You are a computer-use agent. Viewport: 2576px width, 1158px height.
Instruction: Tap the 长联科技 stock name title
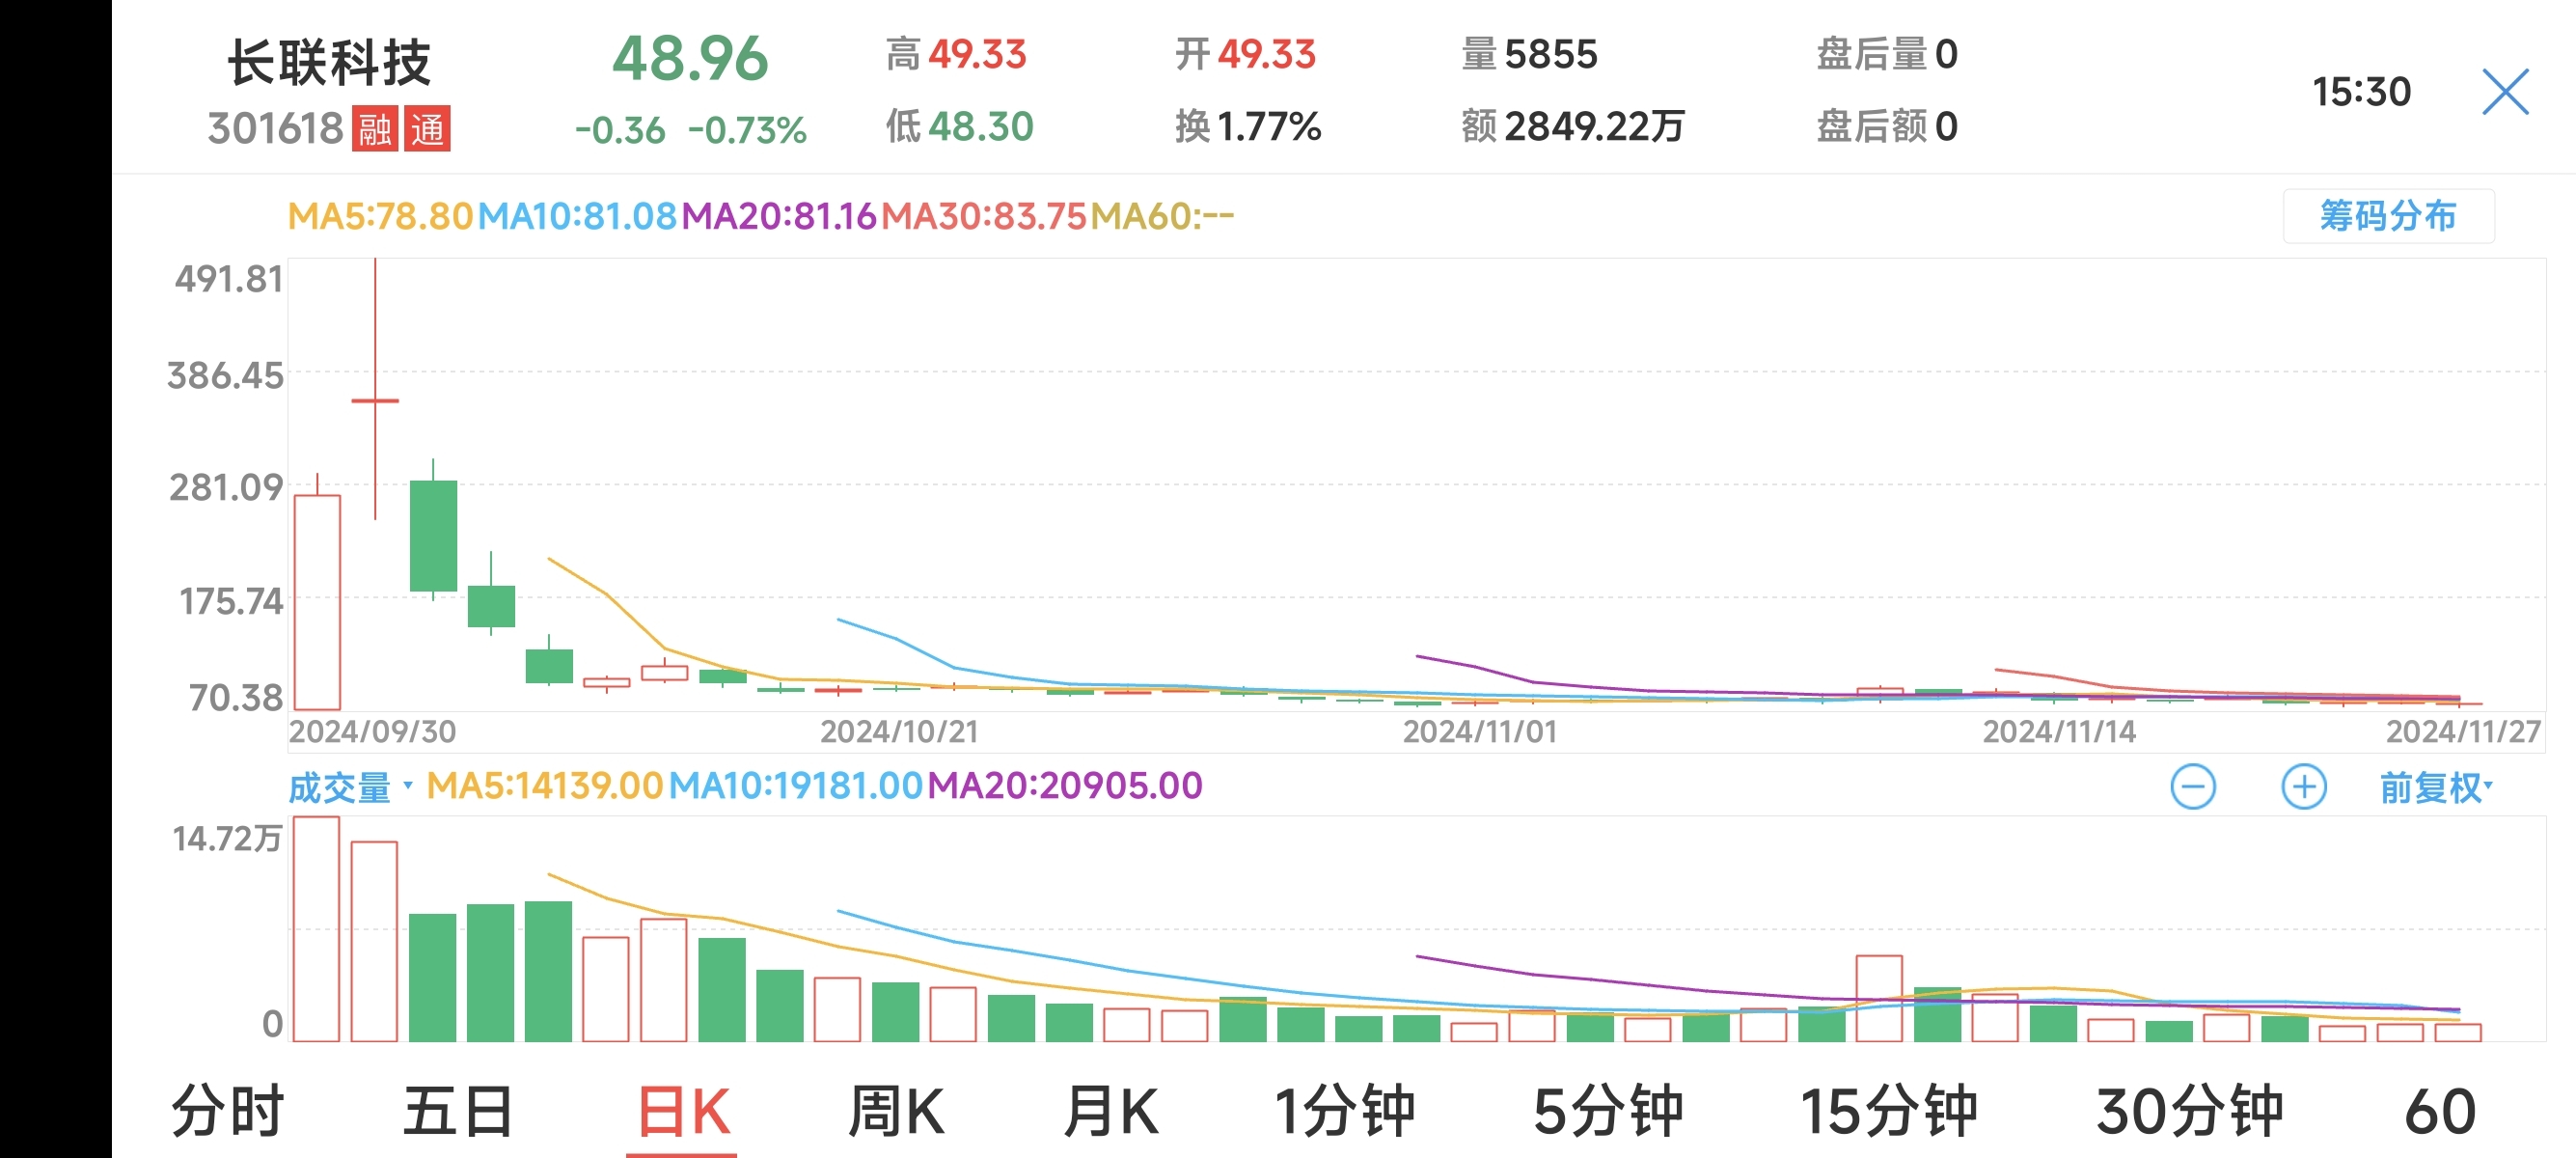point(329,62)
